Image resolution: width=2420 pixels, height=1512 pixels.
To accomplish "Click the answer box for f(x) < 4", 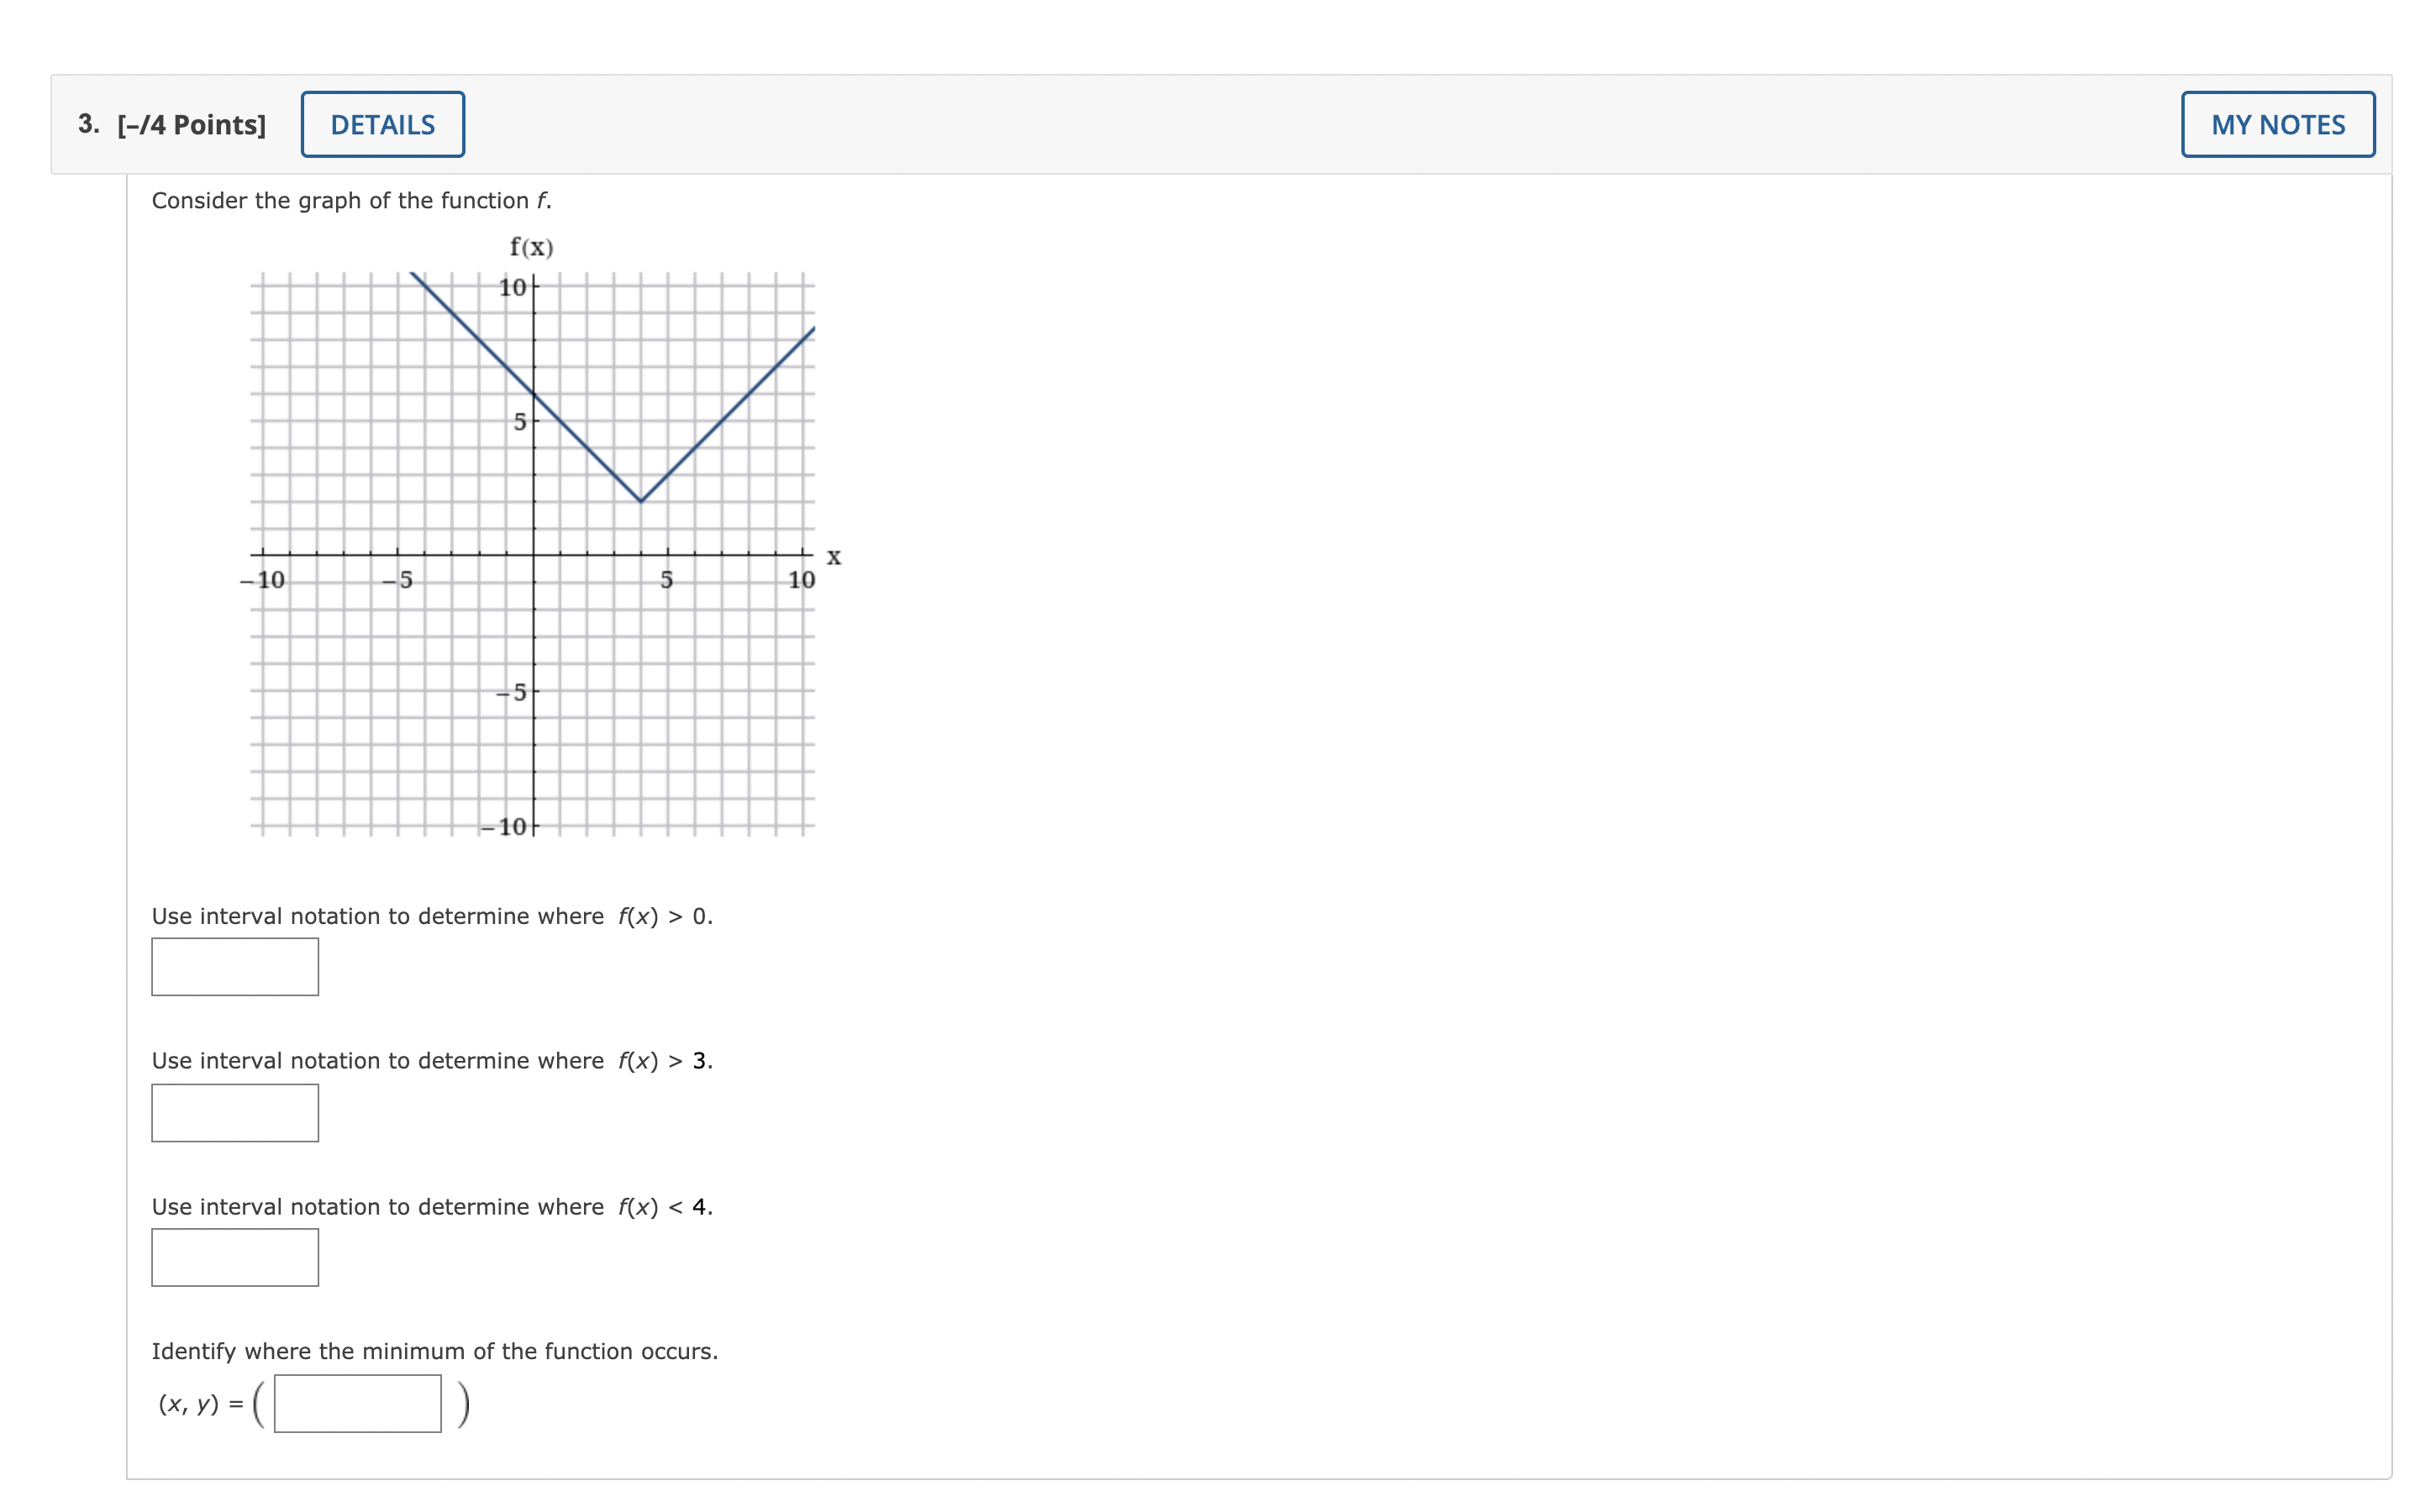I will point(234,1257).
